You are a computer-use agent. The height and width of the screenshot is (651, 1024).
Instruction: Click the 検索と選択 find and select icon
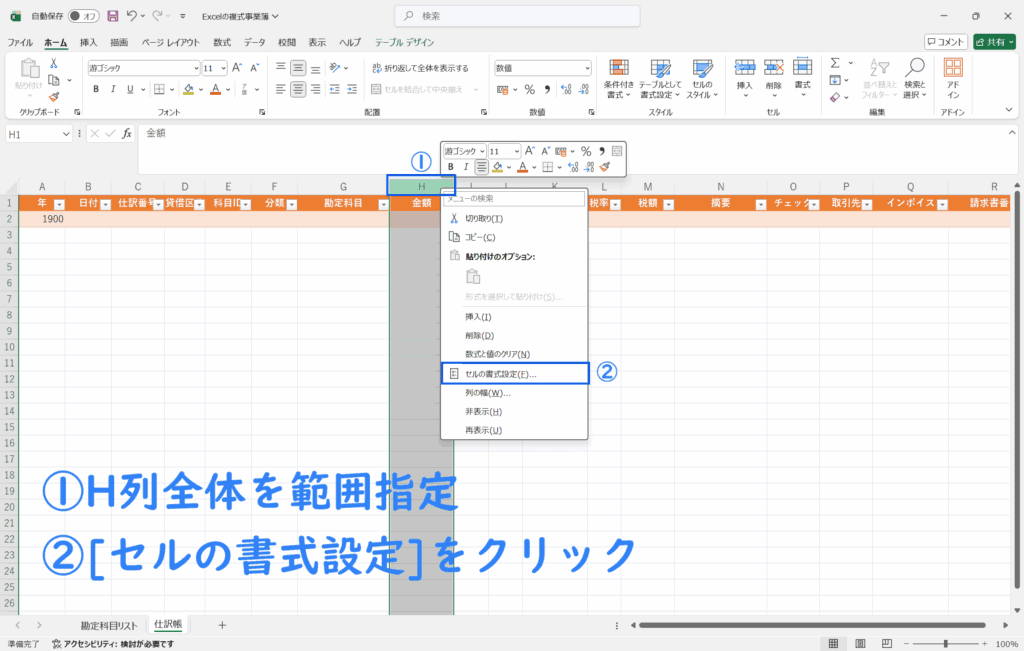coord(914,76)
